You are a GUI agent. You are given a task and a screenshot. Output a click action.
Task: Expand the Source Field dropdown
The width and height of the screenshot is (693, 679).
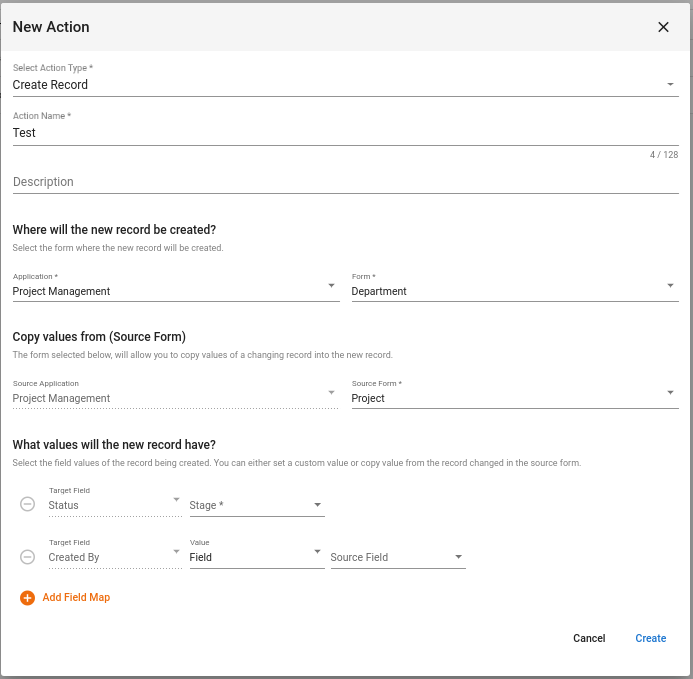click(398, 557)
